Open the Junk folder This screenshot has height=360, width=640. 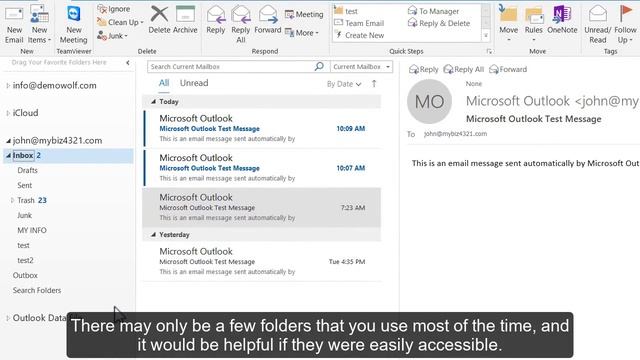(x=24, y=215)
